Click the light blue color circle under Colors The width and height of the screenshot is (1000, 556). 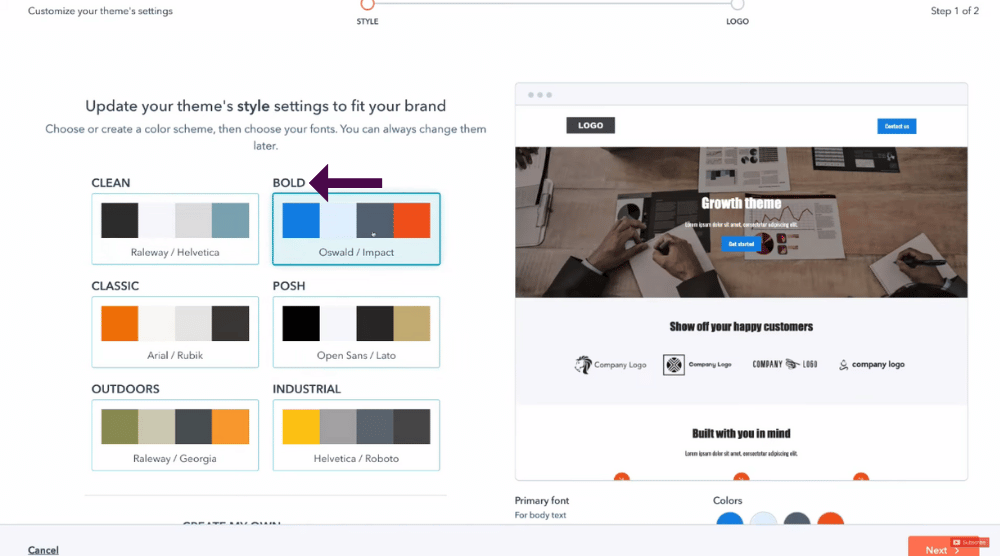click(x=763, y=518)
